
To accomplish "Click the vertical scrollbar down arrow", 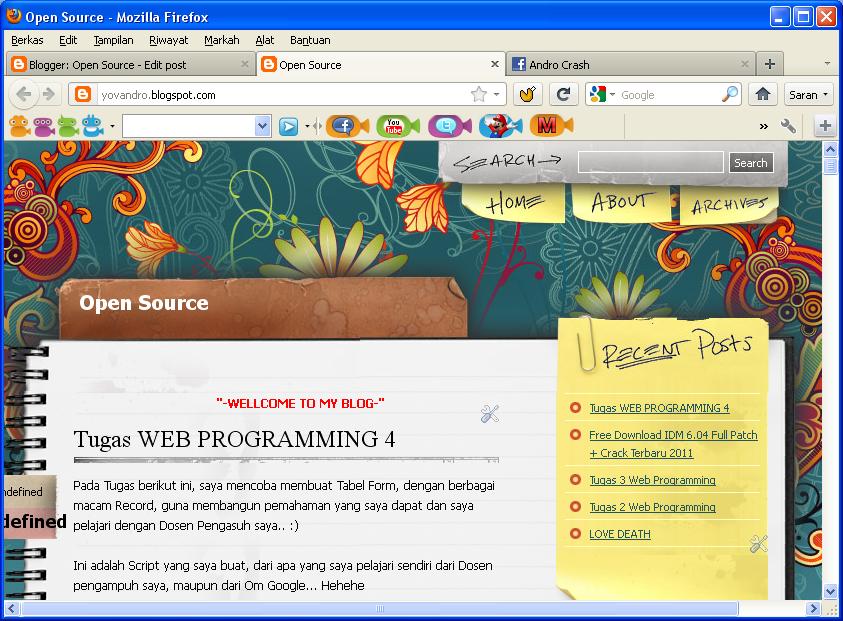I will [830, 591].
